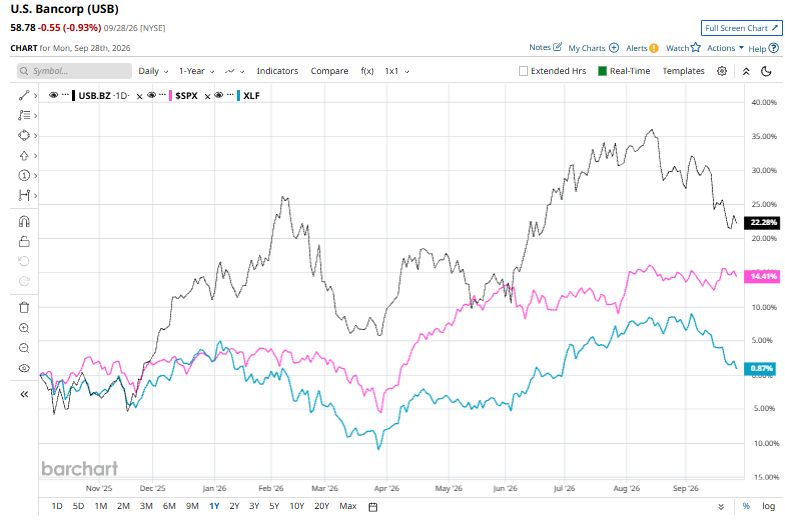Image resolution: width=785 pixels, height=522 pixels.
Task: Toggle visibility of the $SPX series
Action: coord(152,95)
